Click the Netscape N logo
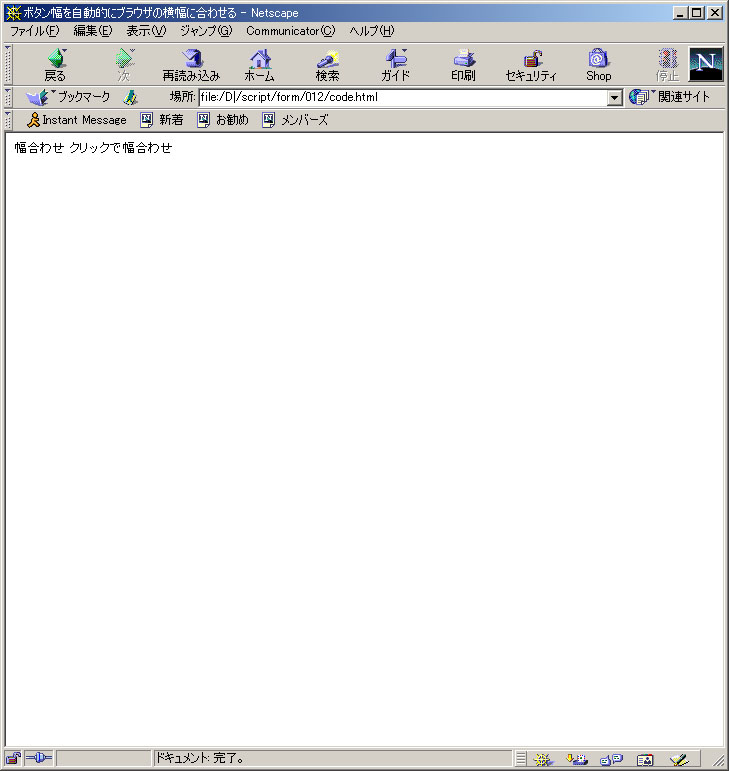Screen dimensions: 729x771 pos(706,64)
